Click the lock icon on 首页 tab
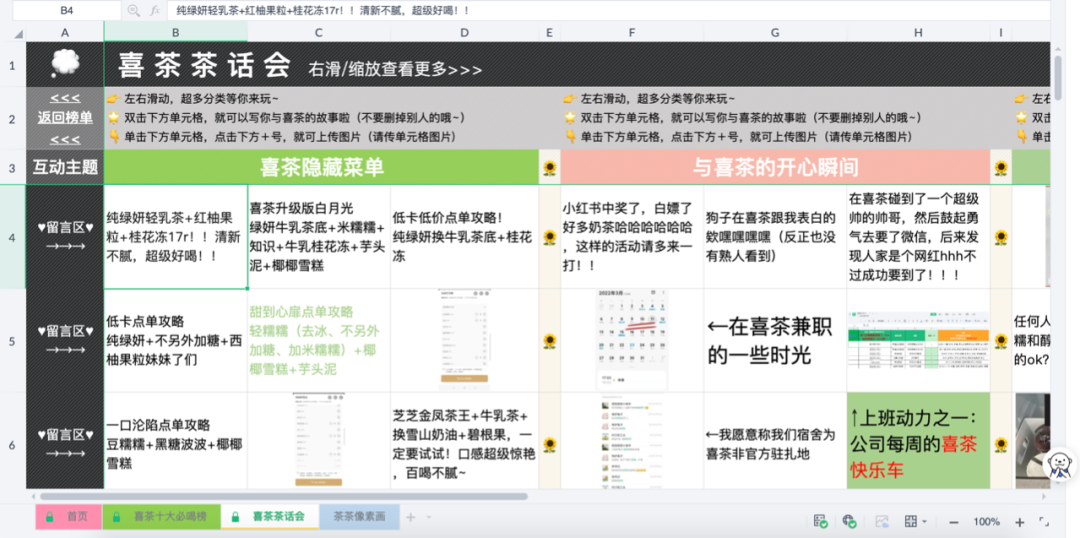Screen dimensions: 1080x538 (50, 516)
